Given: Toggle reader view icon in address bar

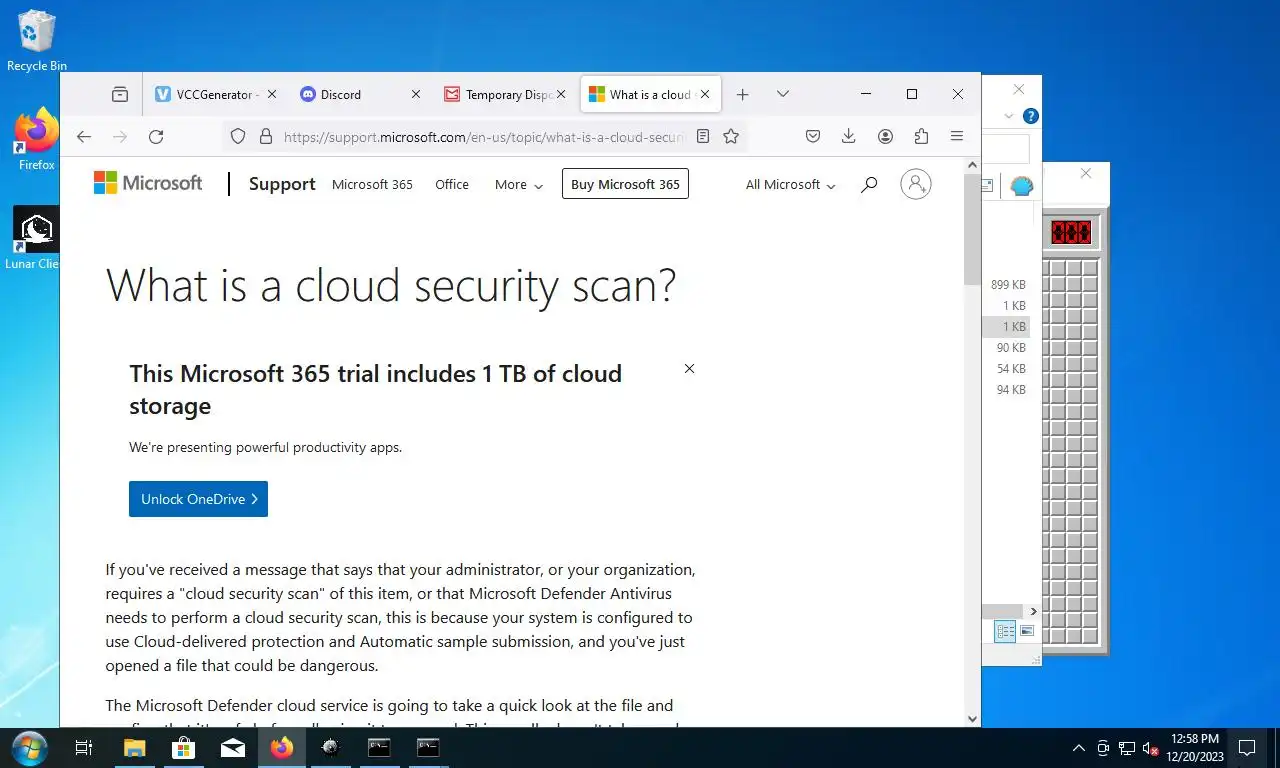Looking at the screenshot, I should tap(703, 137).
